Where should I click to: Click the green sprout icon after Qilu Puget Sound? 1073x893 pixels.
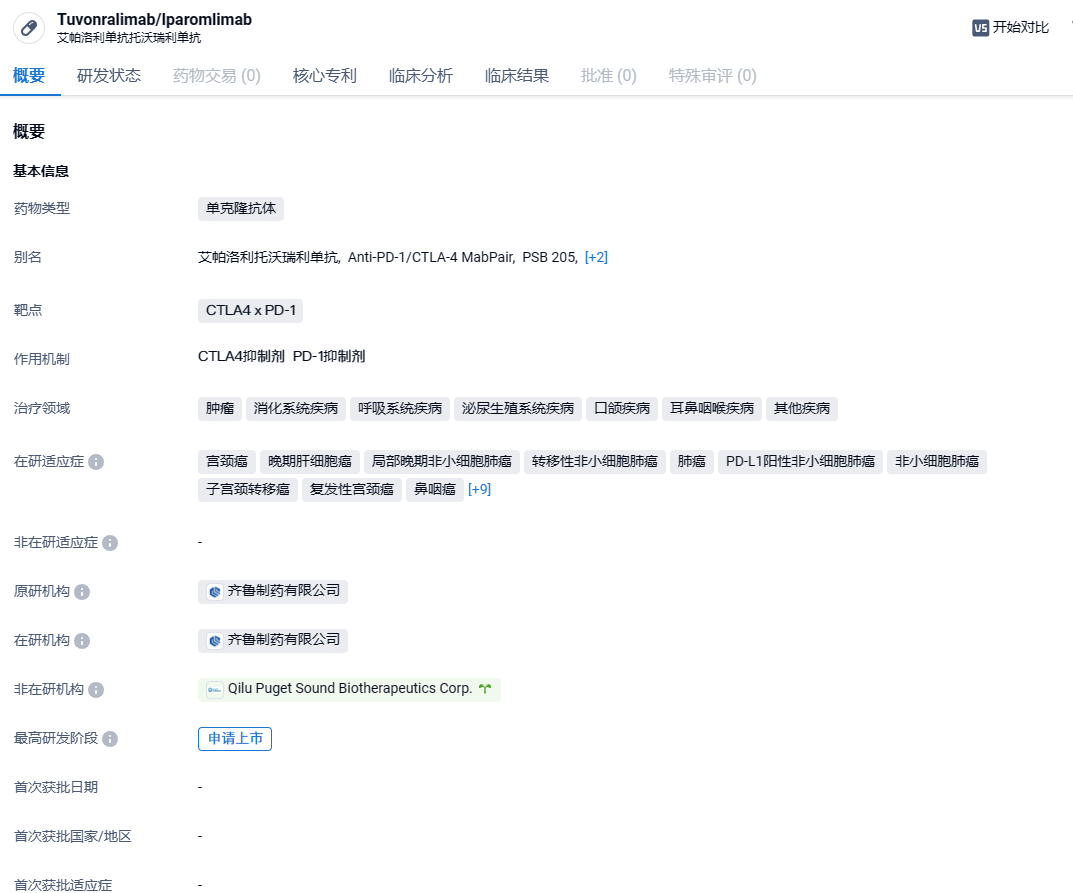tap(485, 689)
